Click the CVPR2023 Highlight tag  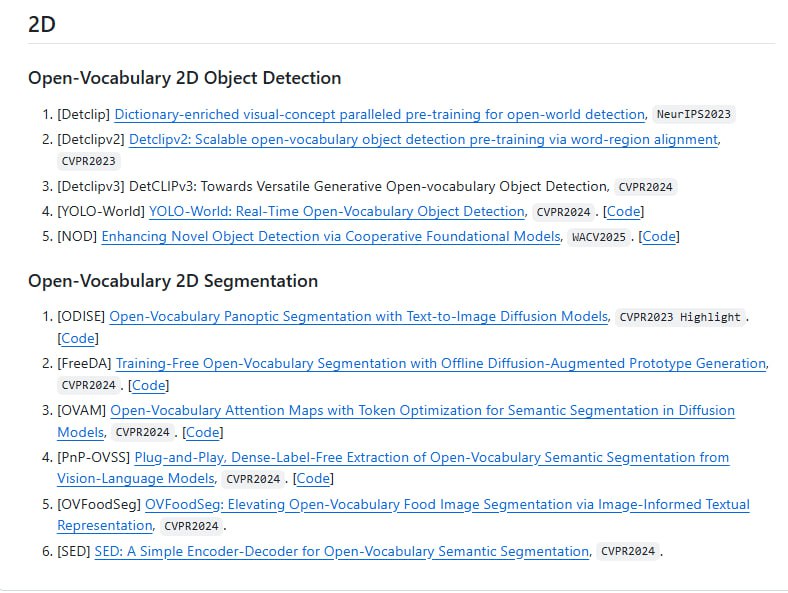(680, 317)
